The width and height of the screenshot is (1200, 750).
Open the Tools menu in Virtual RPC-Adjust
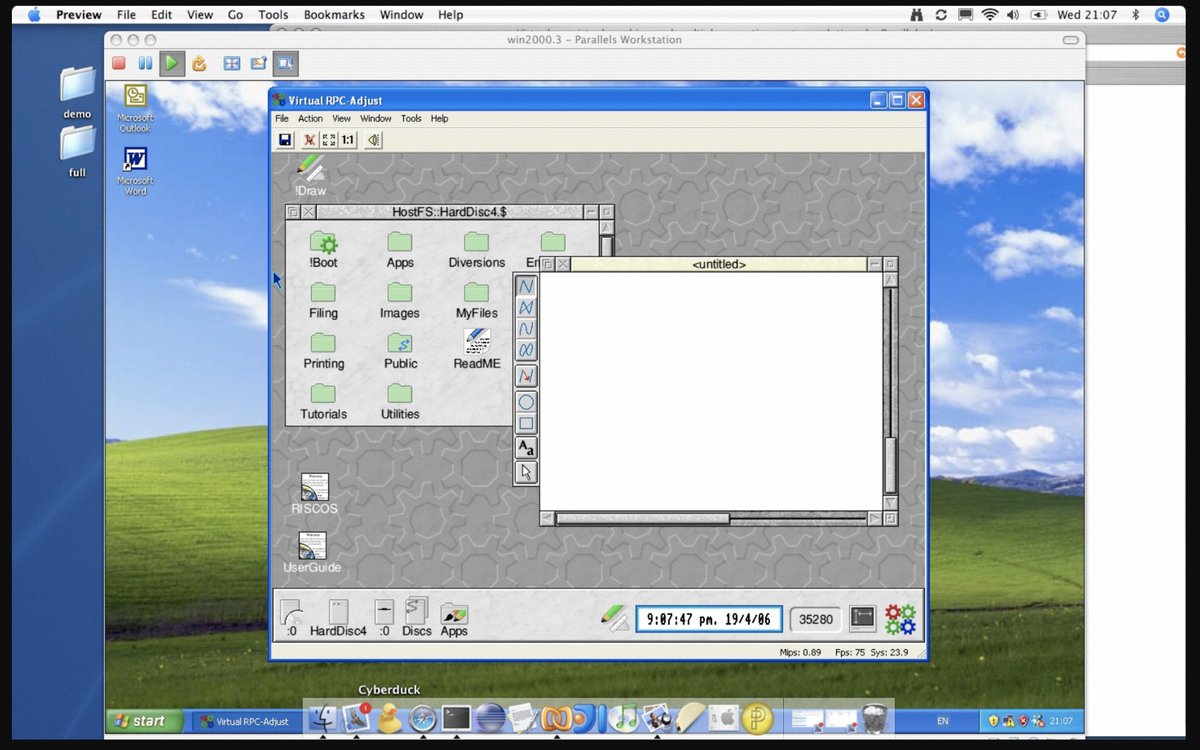click(x=411, y=118)
